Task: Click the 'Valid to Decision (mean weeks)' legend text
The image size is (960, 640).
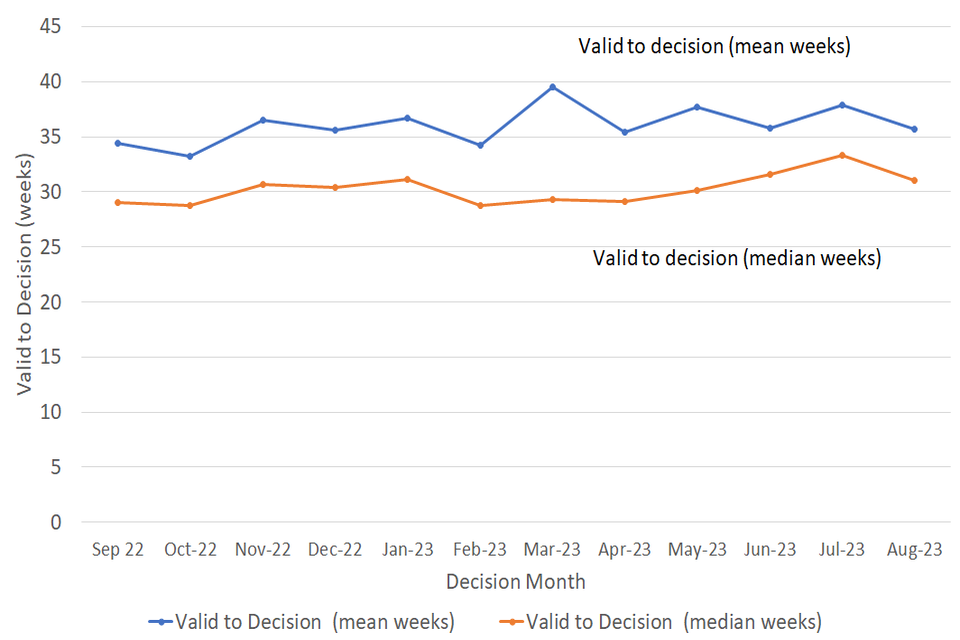Action: click(x=314, y=621)
